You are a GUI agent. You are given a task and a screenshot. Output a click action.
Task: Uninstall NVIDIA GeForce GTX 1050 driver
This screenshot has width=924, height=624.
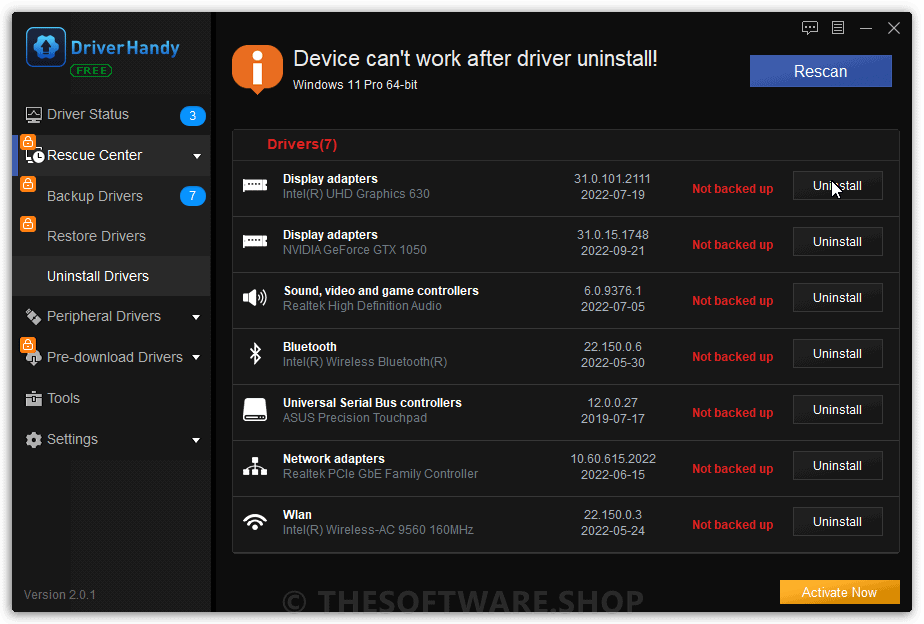pyautogui.click(x=837, y=242)
